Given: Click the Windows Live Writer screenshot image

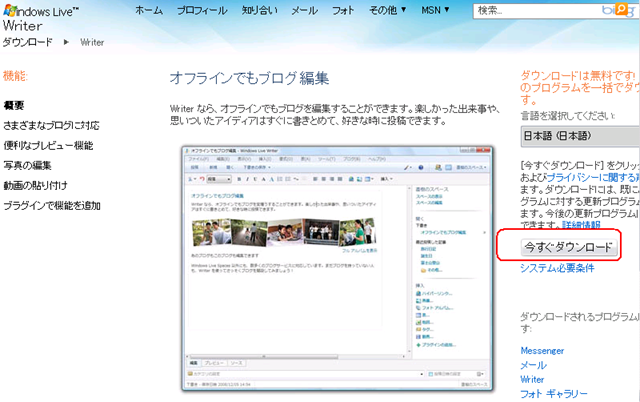Looking at the screenshot, I should (337, 269).
